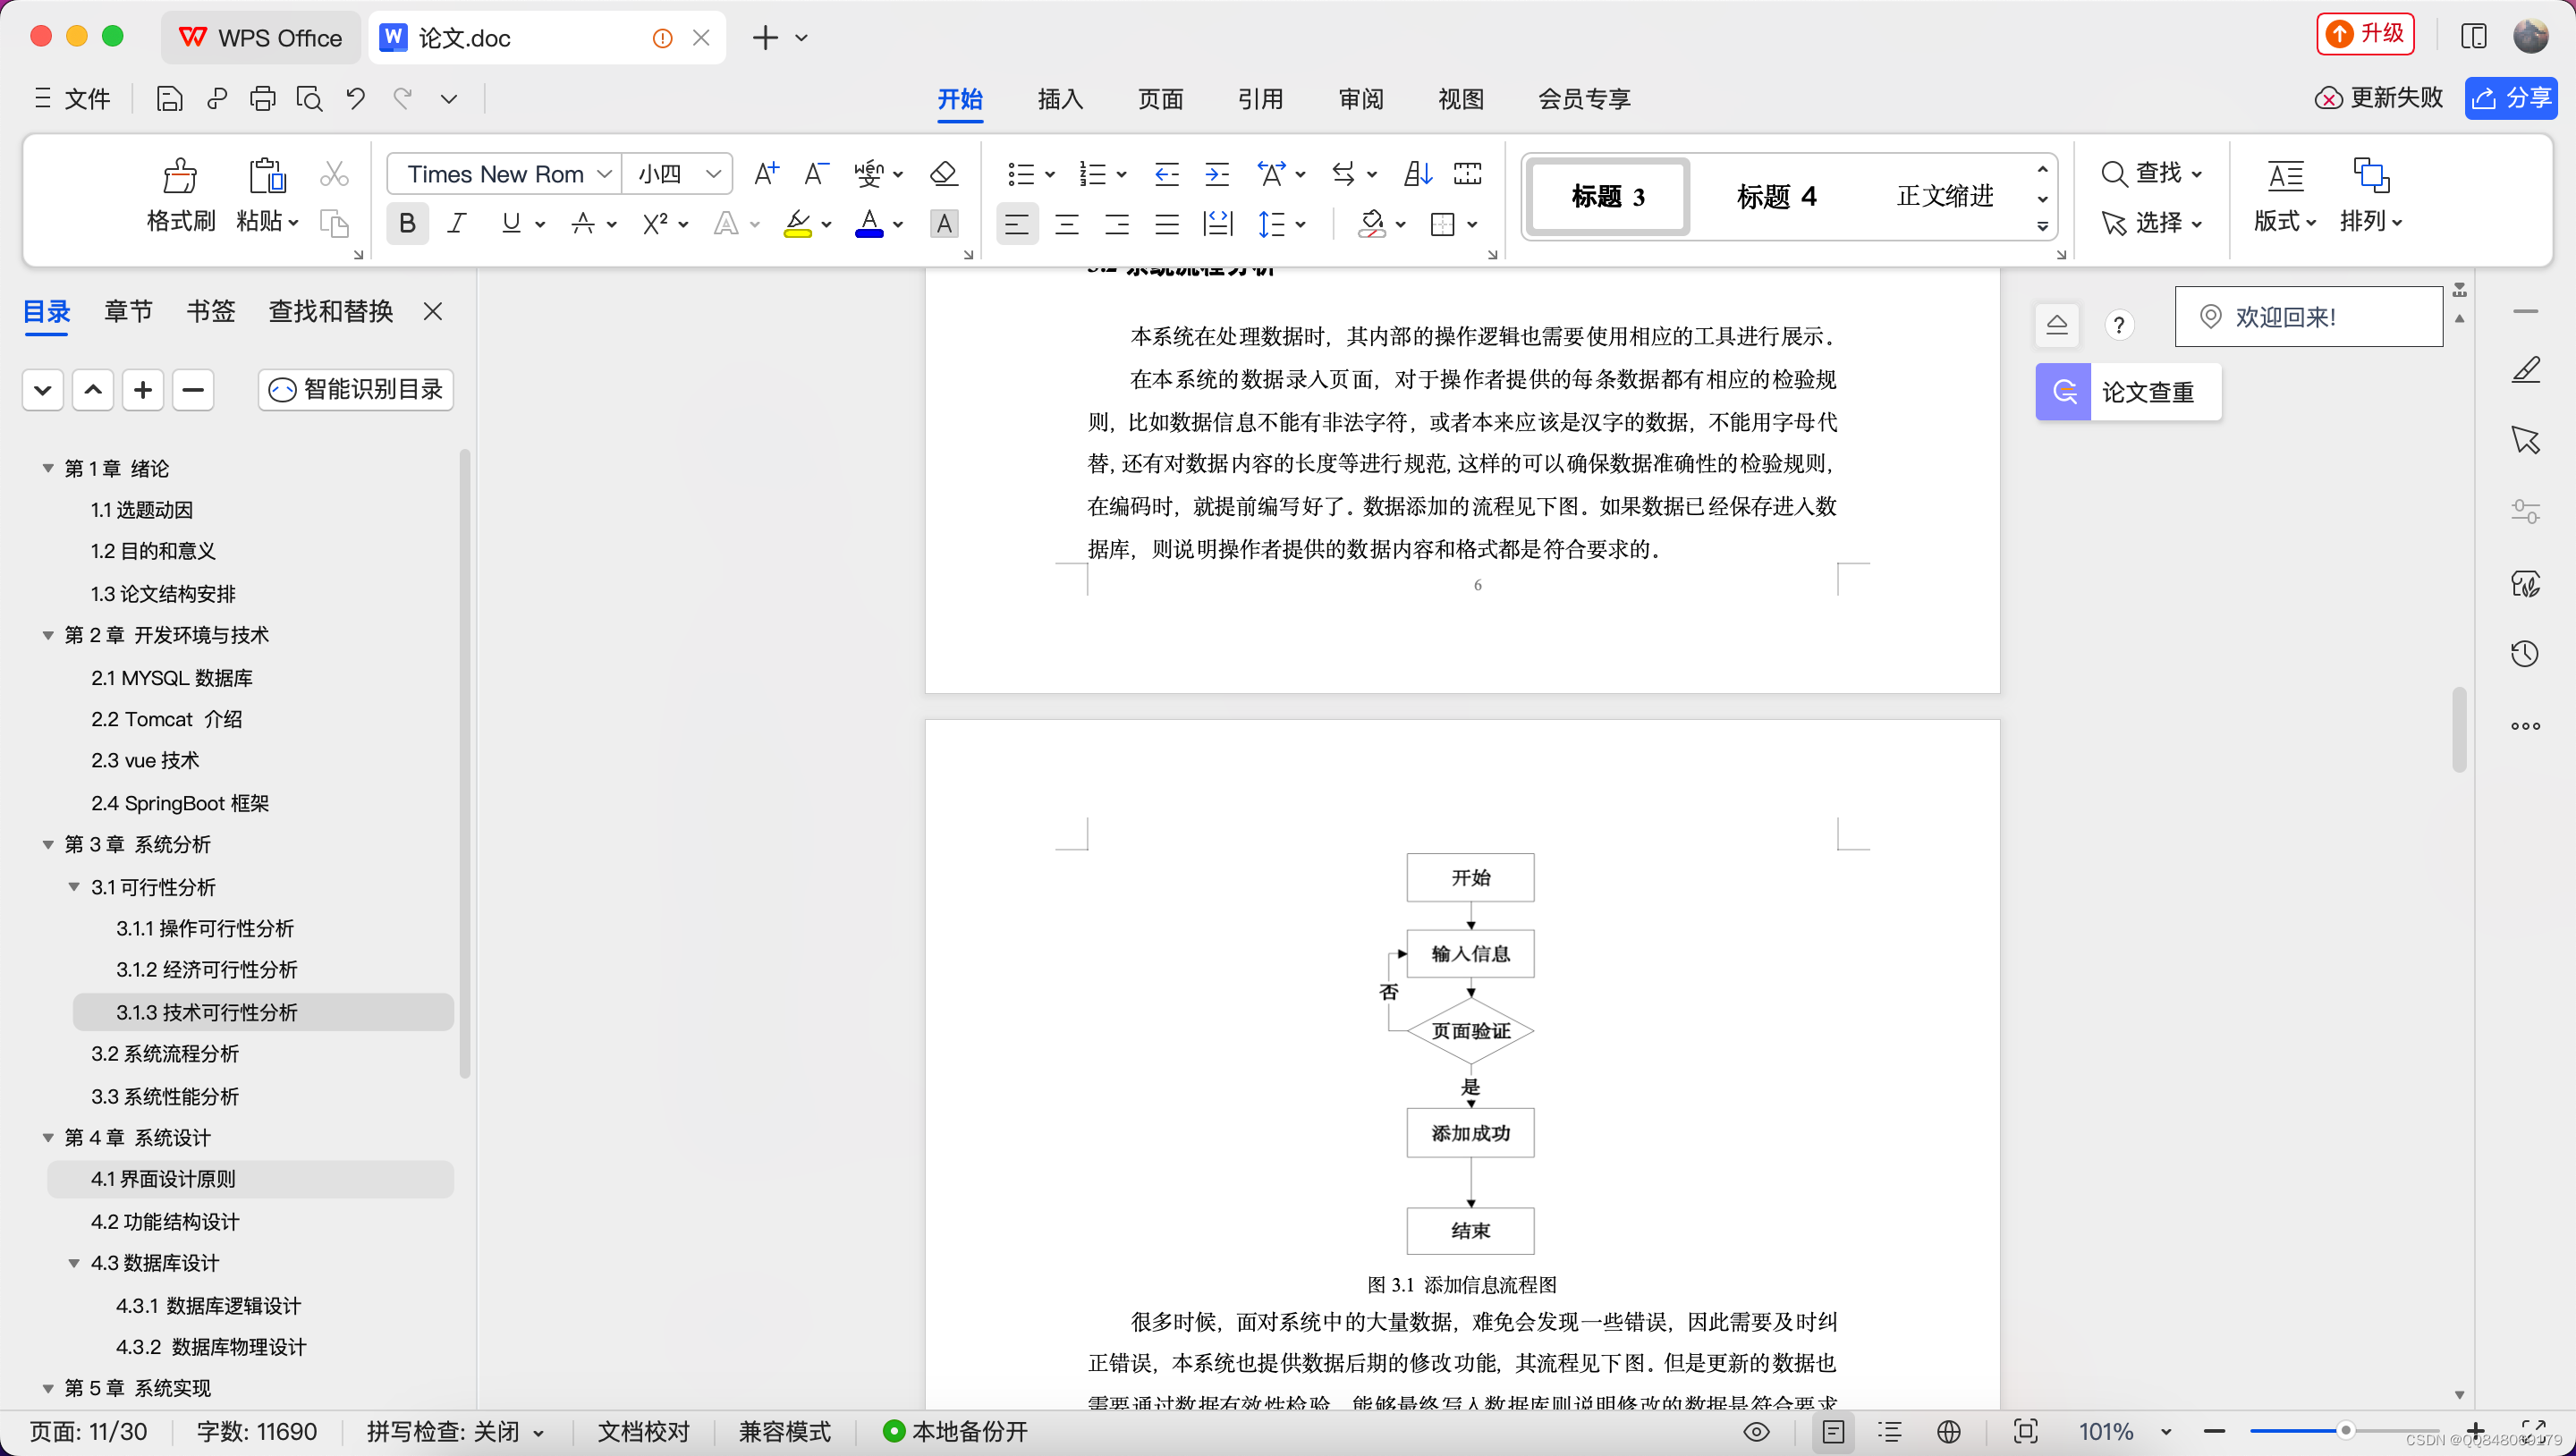2576x1456 pixels.
Task: Click the 分享 share button
Action: click(2511, 98)
